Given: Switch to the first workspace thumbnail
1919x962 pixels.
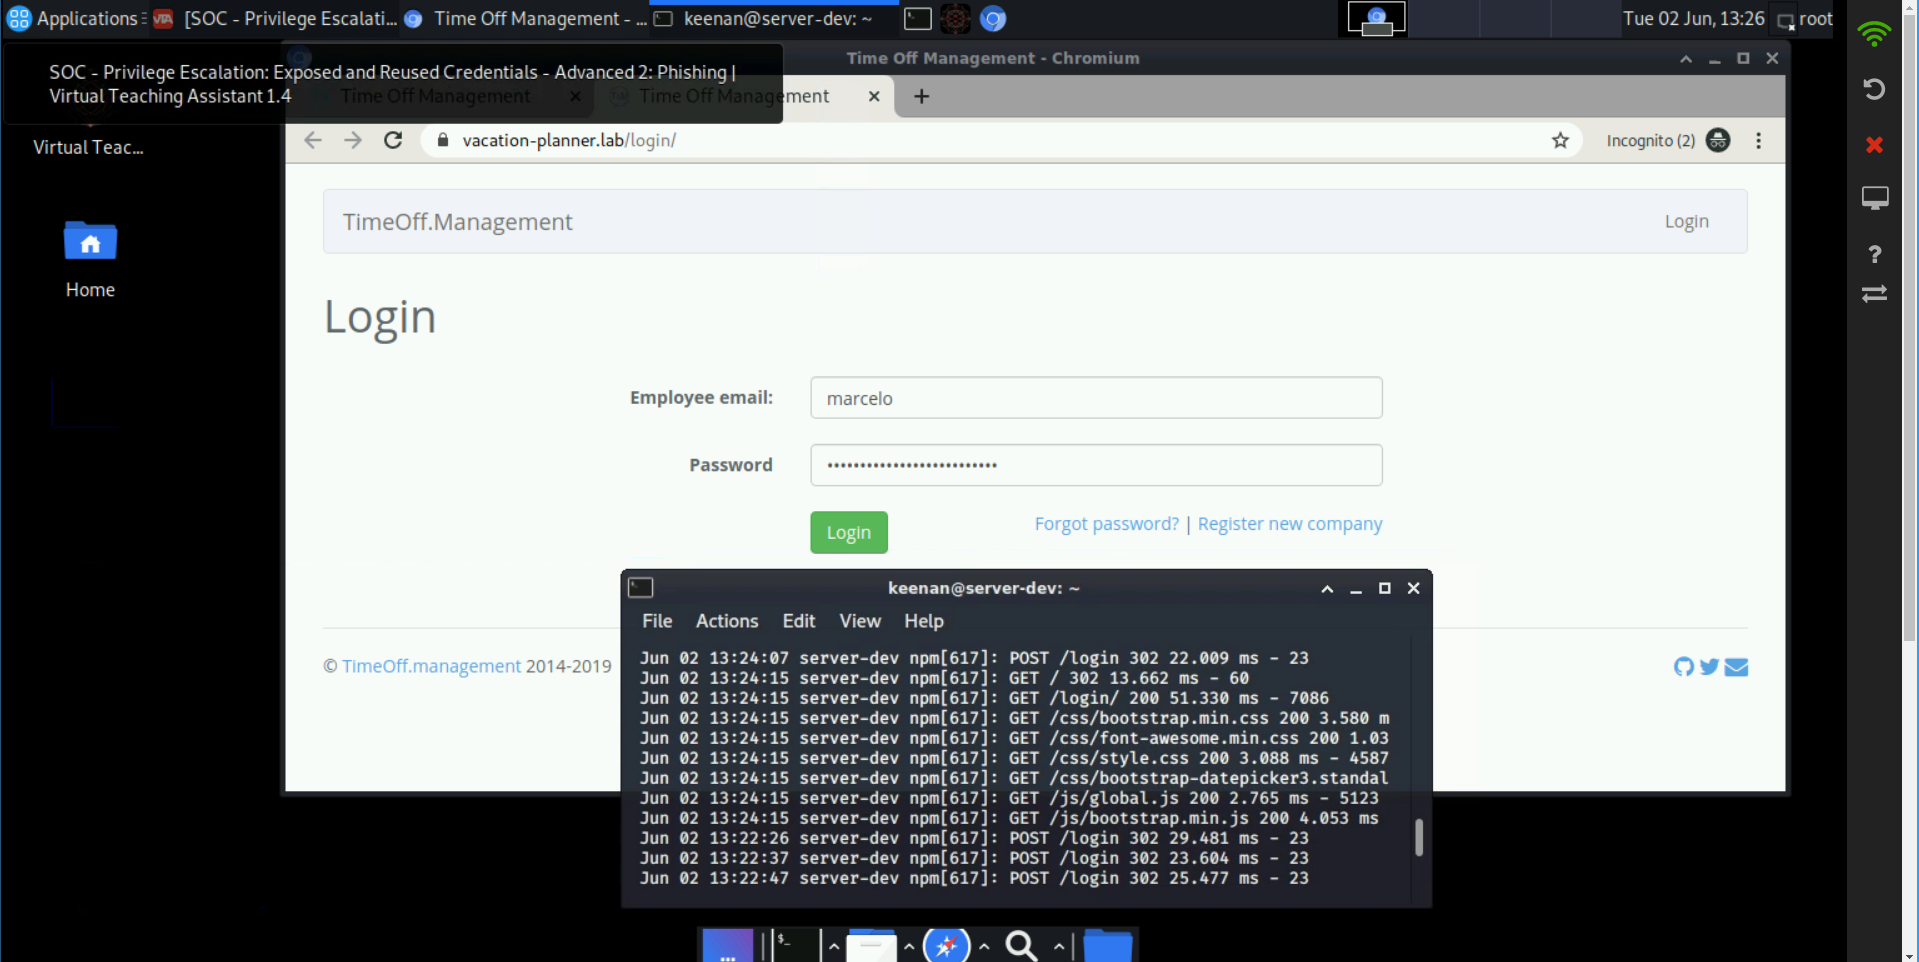Looking at the screenshot, I should (x=1376, y=18).
